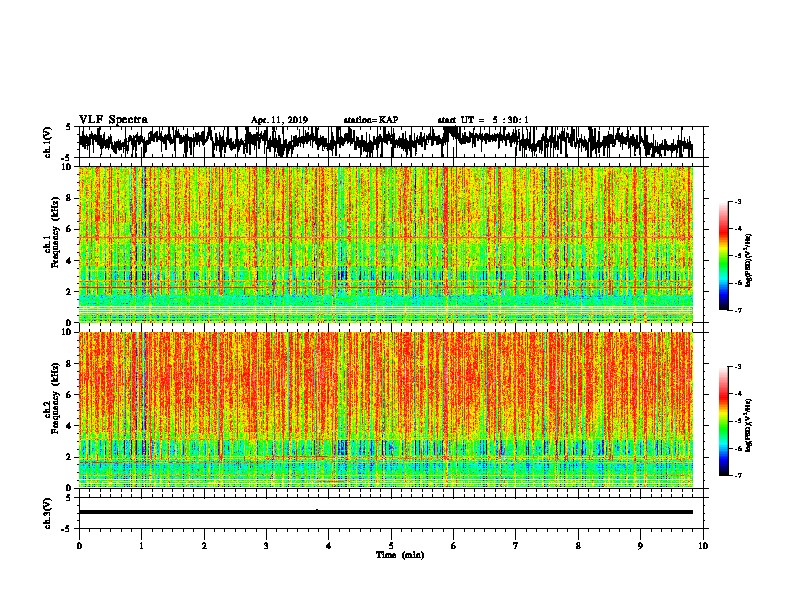Click the ch.1 spectrogram color scale bar
Viewport: 792px width, 612px height.
click(x=723, y=256)
